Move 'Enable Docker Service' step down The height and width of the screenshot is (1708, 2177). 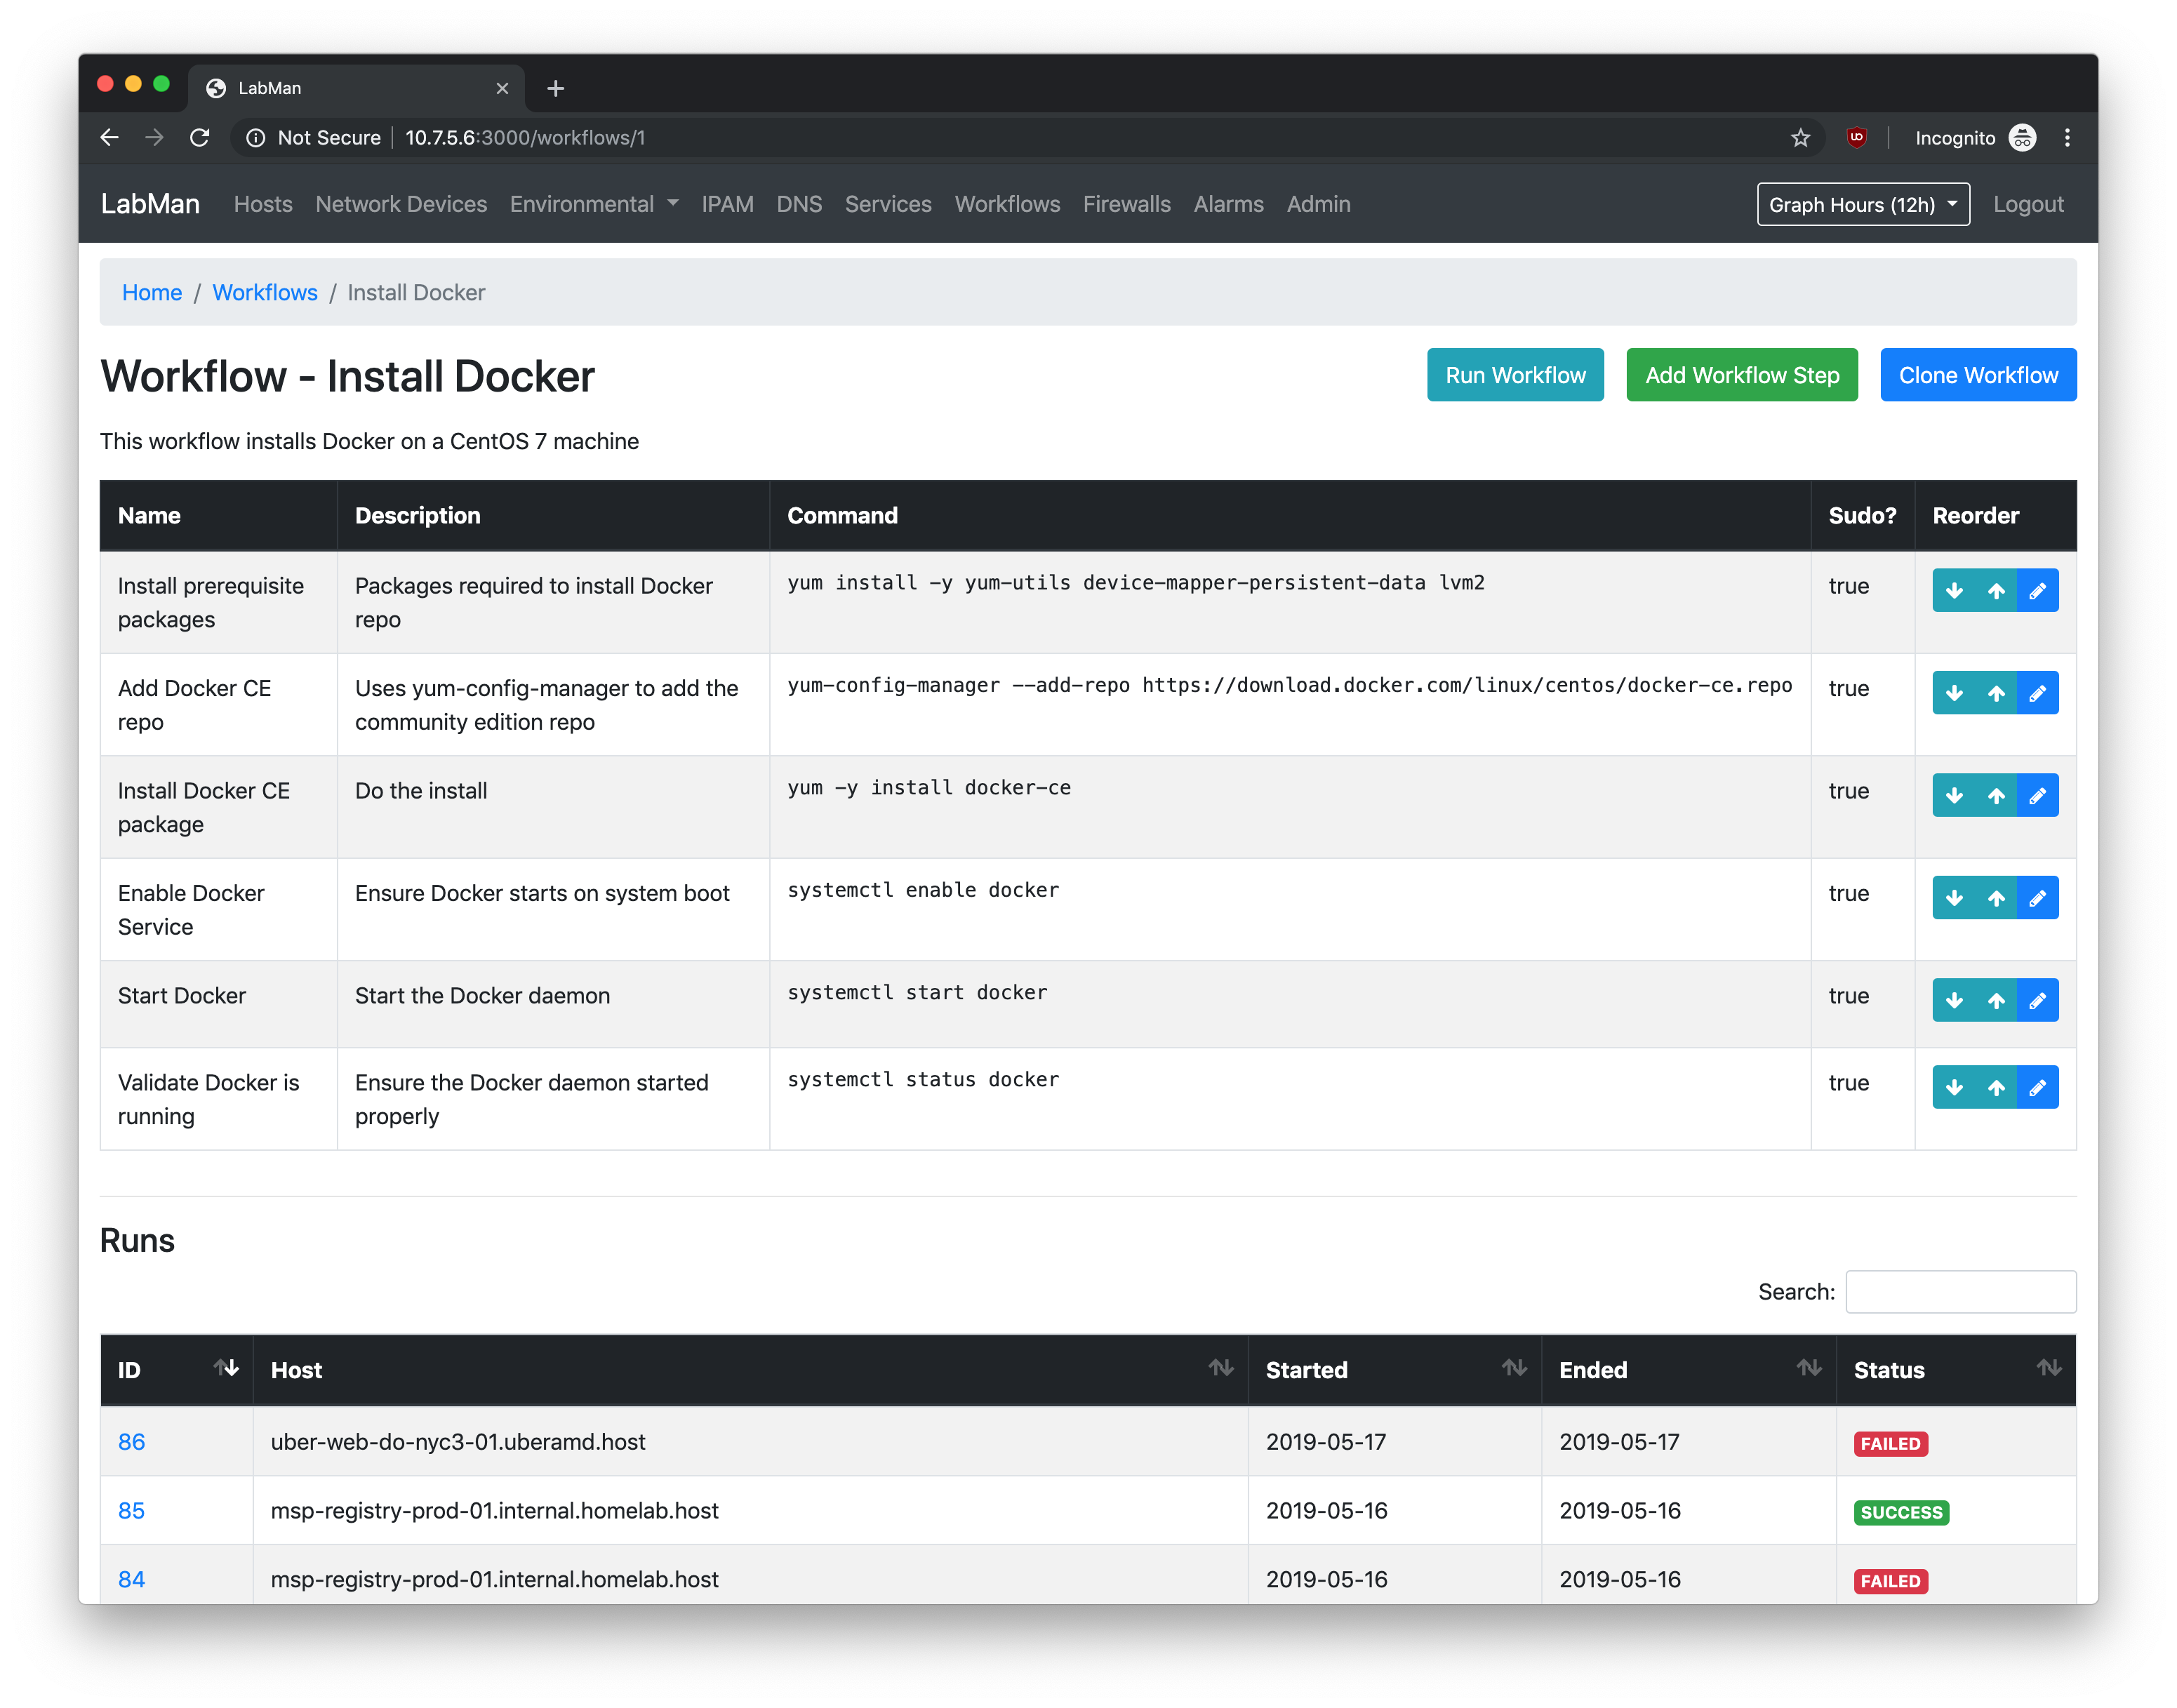click(1953, 898)
